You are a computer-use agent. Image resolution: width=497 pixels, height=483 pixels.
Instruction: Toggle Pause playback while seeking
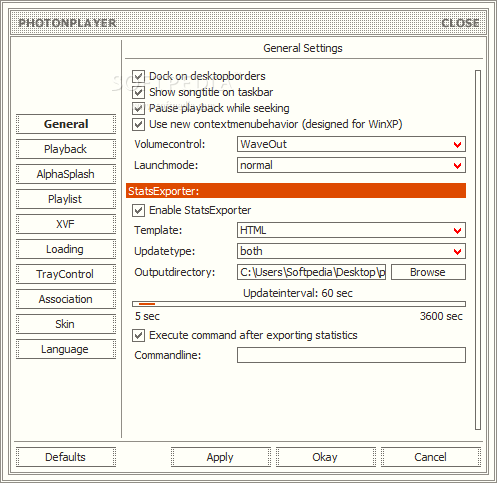pos(138,108)
